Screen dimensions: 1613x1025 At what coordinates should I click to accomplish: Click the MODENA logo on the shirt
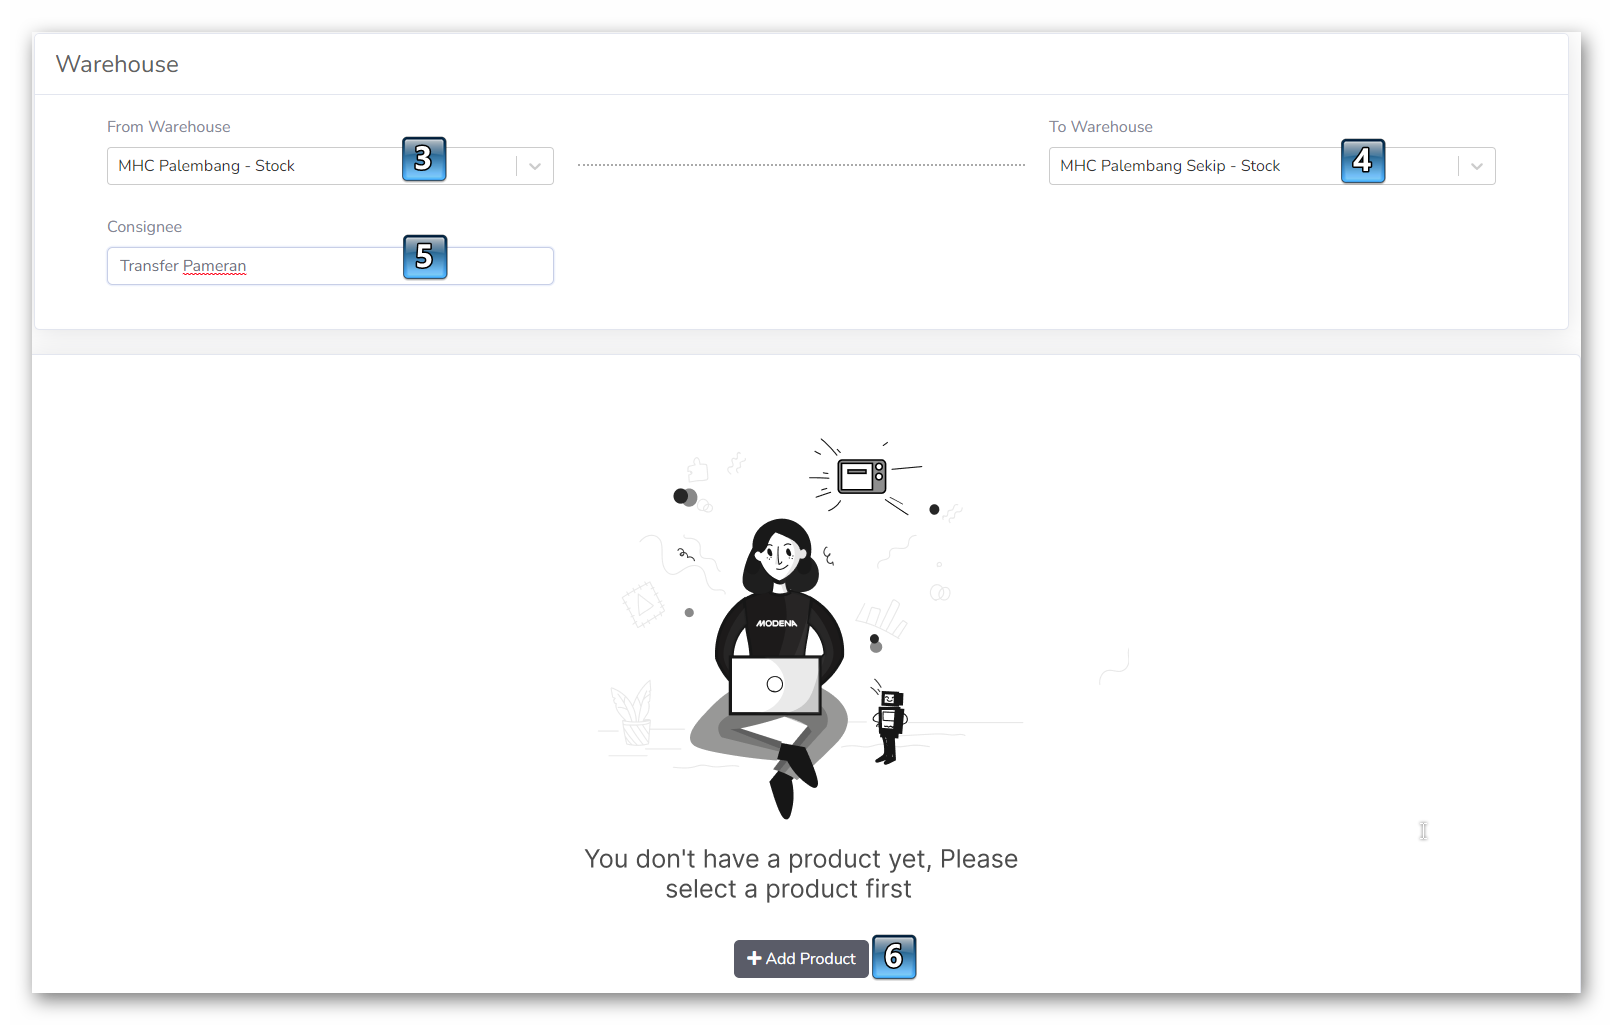[x=776, y=623]
